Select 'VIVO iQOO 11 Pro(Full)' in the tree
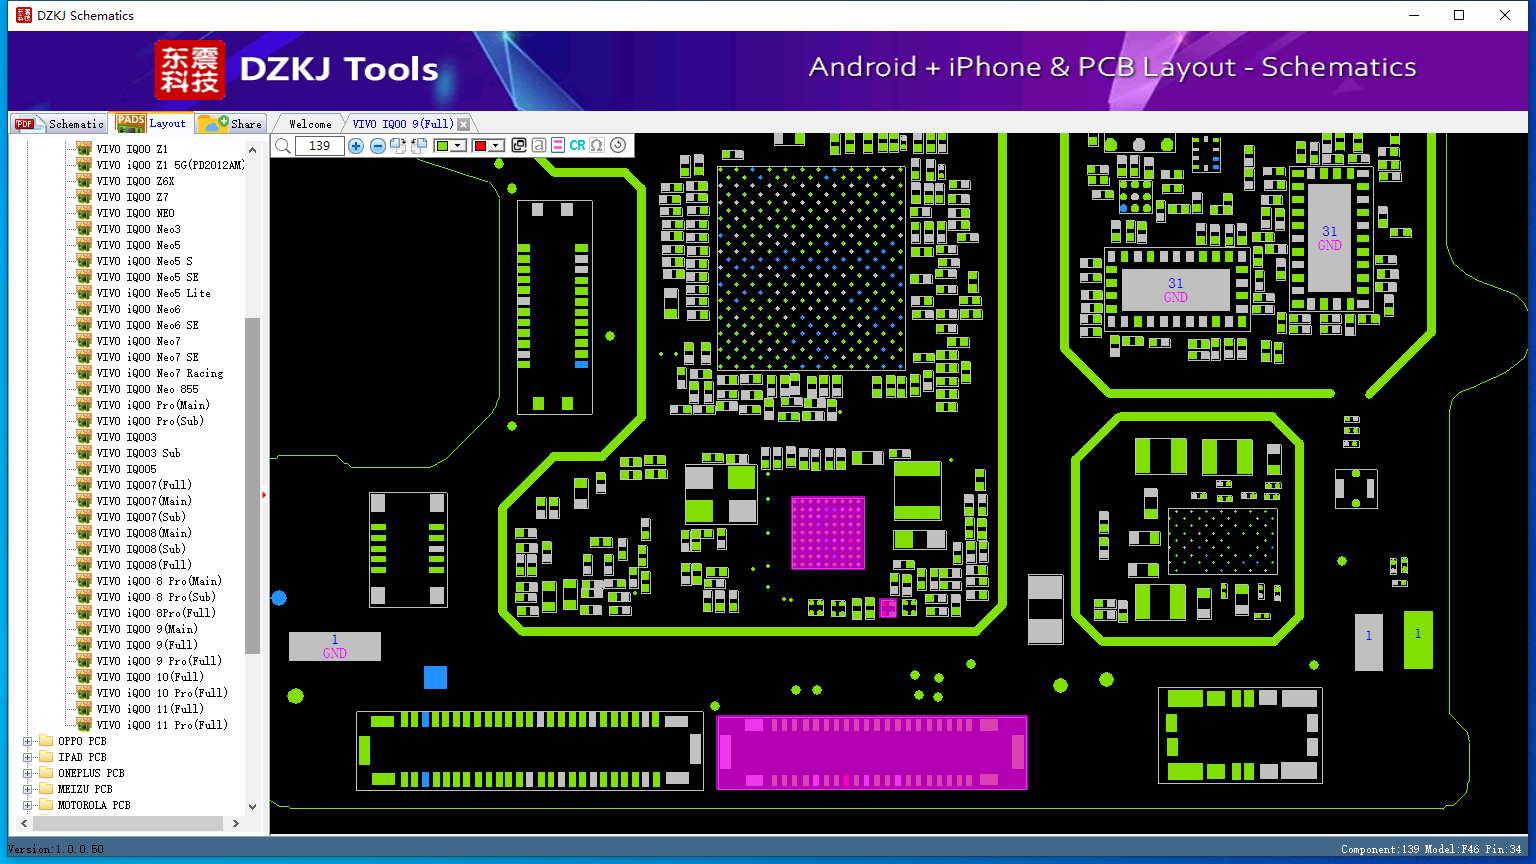The height and width of the screenshot is (864, 1536). [162, 725]
